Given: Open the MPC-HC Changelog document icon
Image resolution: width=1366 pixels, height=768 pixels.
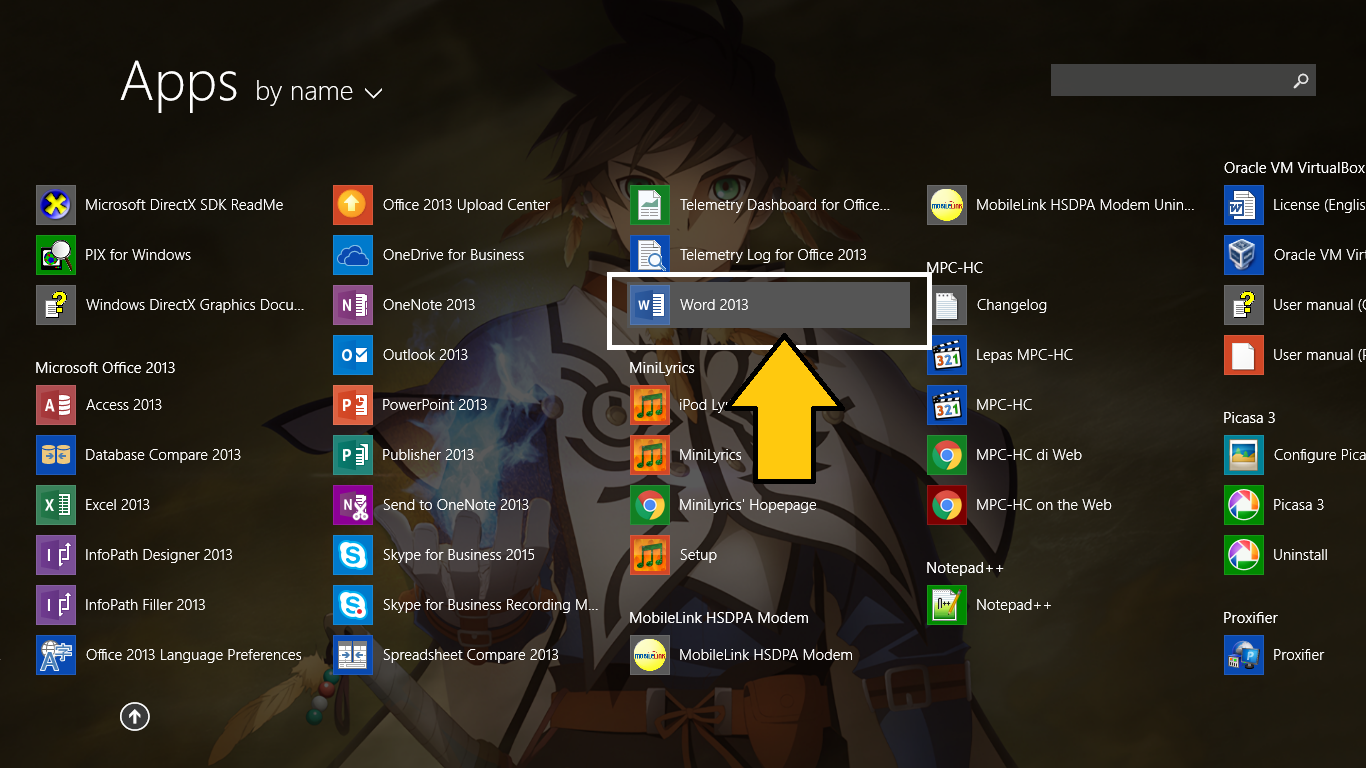Looking at the screenshot, I should (947, 305).
